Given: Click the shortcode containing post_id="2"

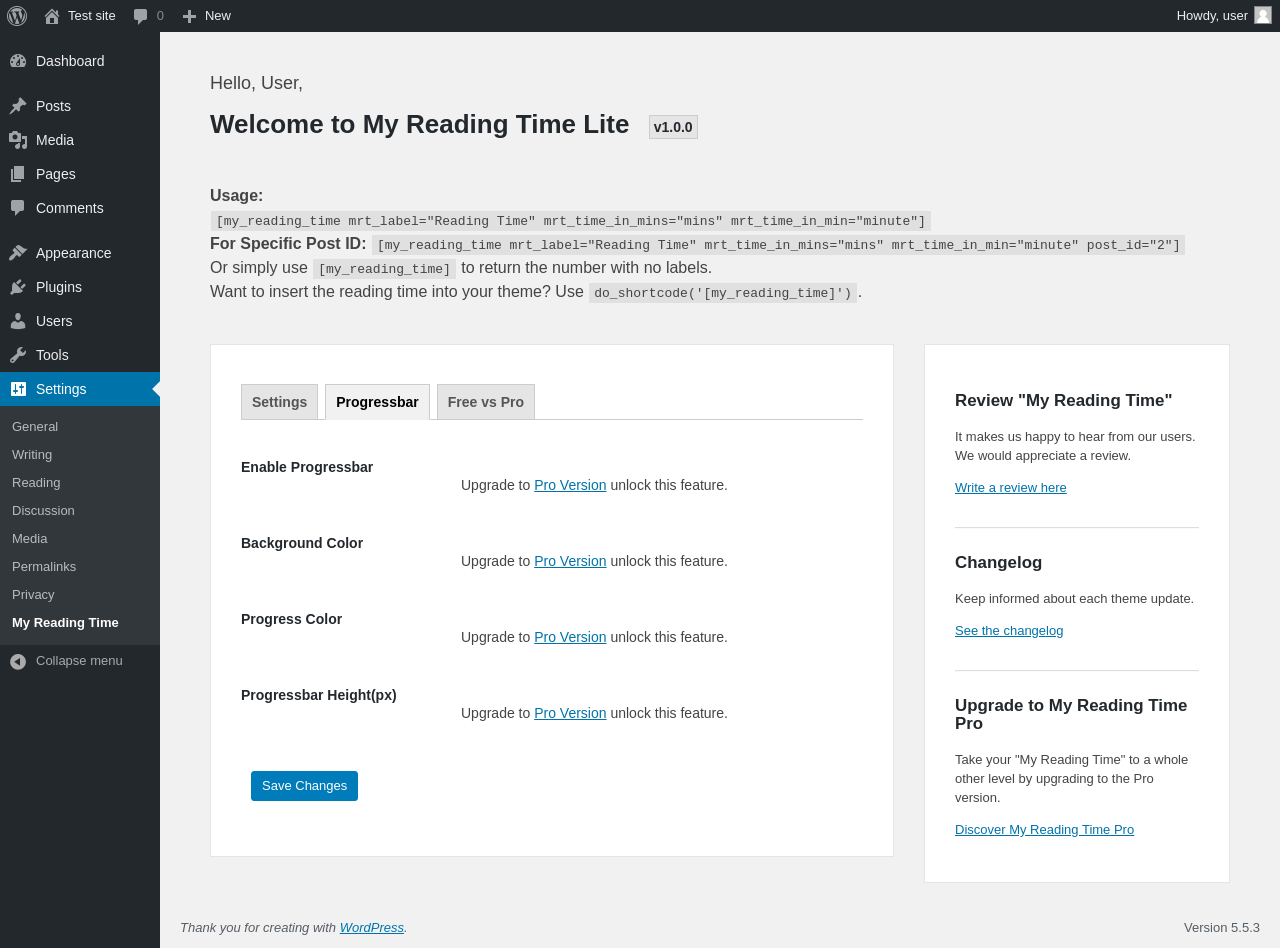Looking at the screenshot, I should pyautogui.click(x=778, y=245).
